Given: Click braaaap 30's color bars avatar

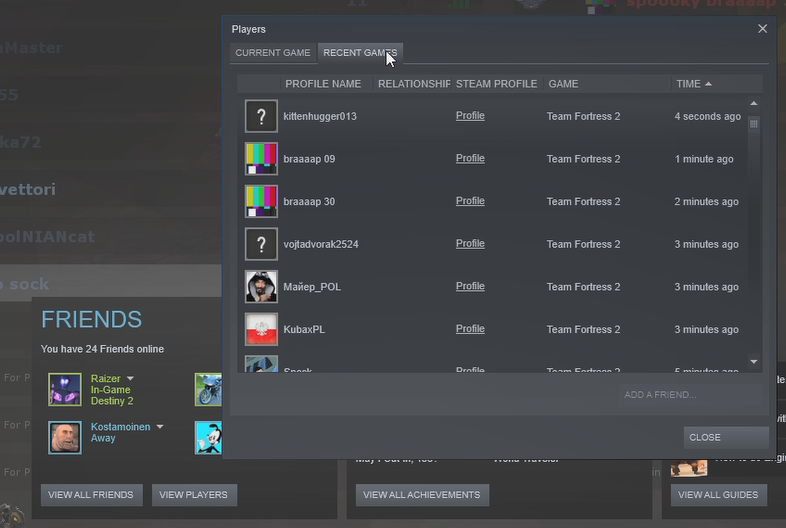Looking at the screenshot, I should point(261,202).
